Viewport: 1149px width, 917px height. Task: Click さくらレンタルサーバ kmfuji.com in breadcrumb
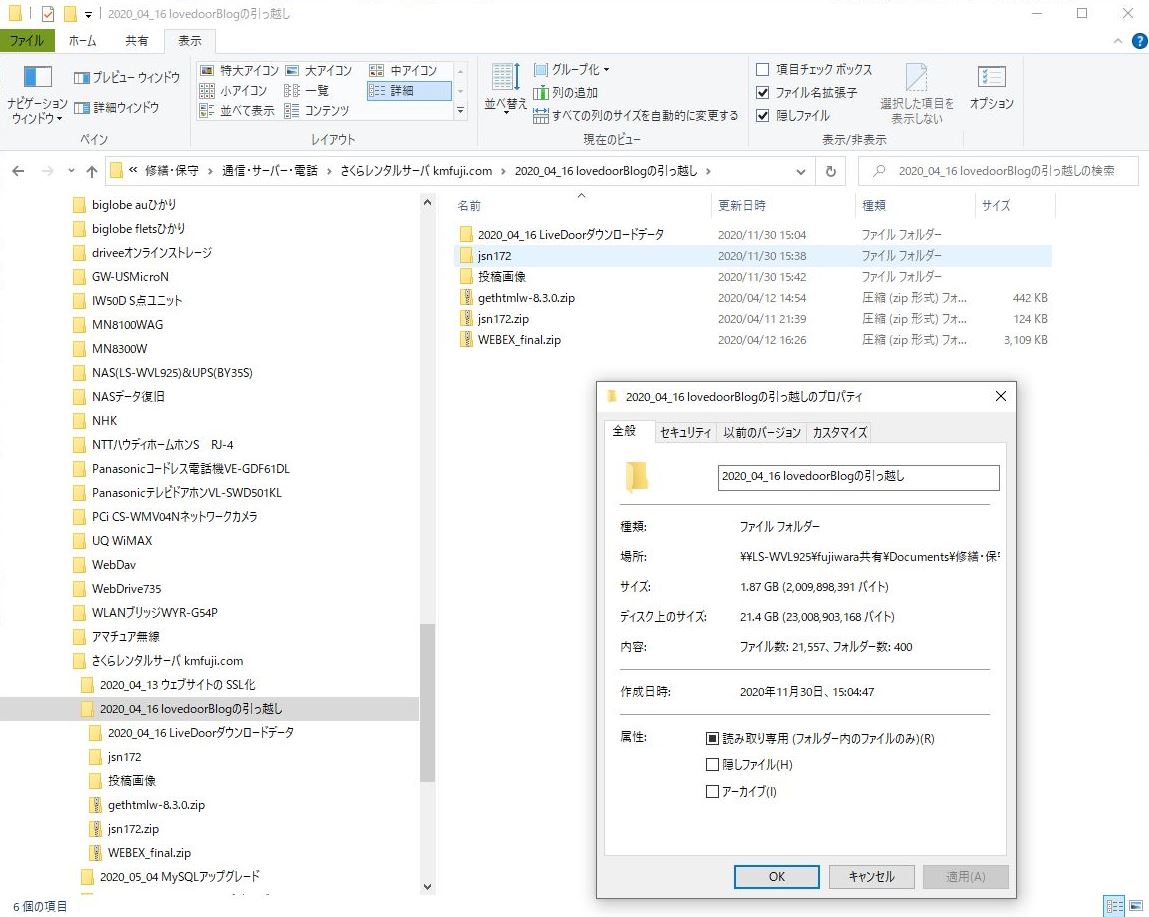[415, 171]
